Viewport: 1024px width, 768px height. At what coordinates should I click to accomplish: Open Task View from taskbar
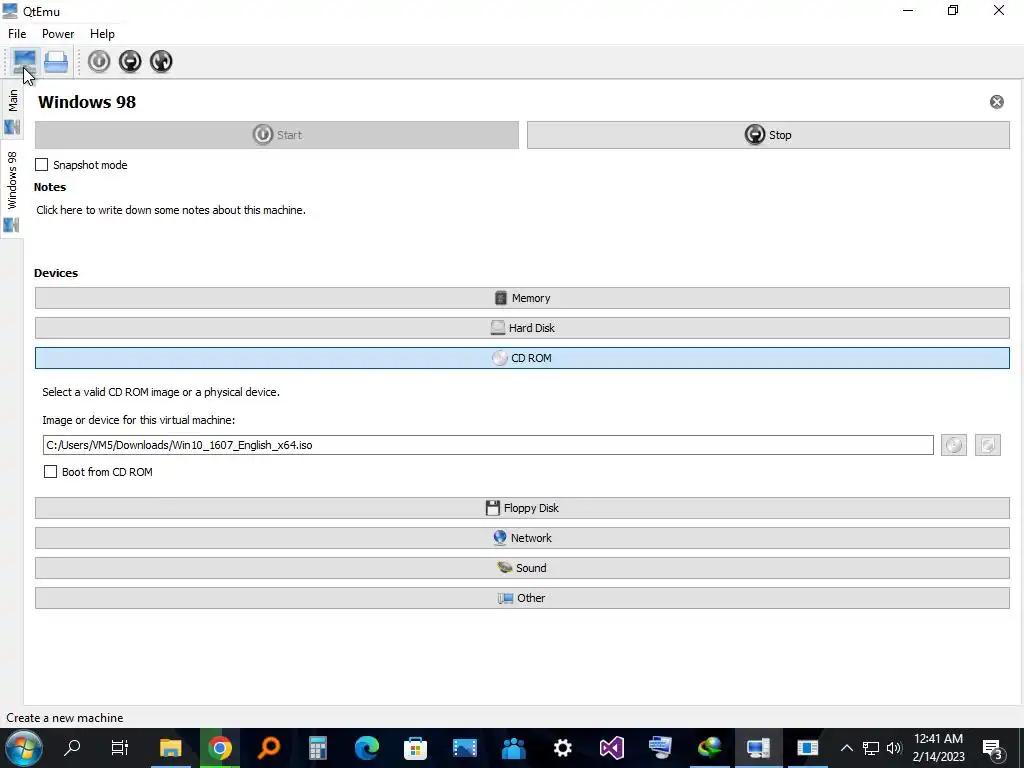(120, 748)
